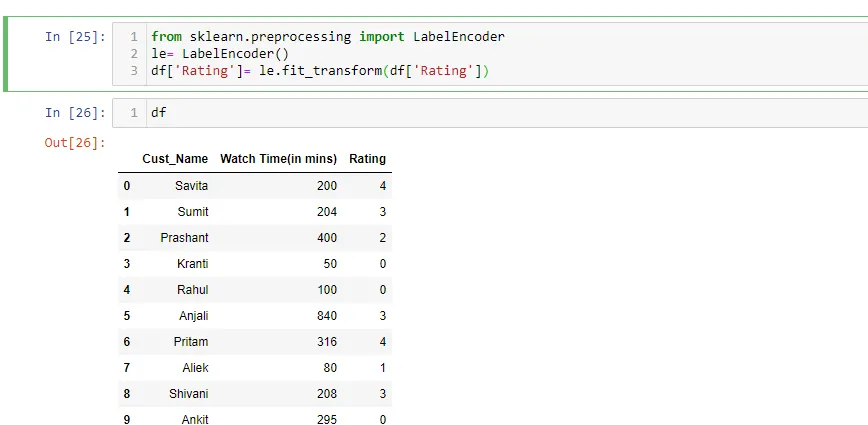
Task: Click watch time value 204 in Sumit's row
Action: tap(327, 211)
